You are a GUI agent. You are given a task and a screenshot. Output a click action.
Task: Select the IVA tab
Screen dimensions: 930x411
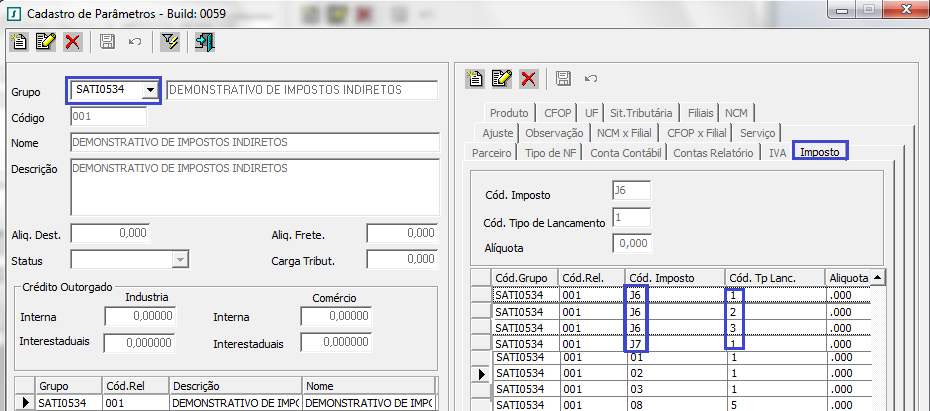tap(778, 153)
